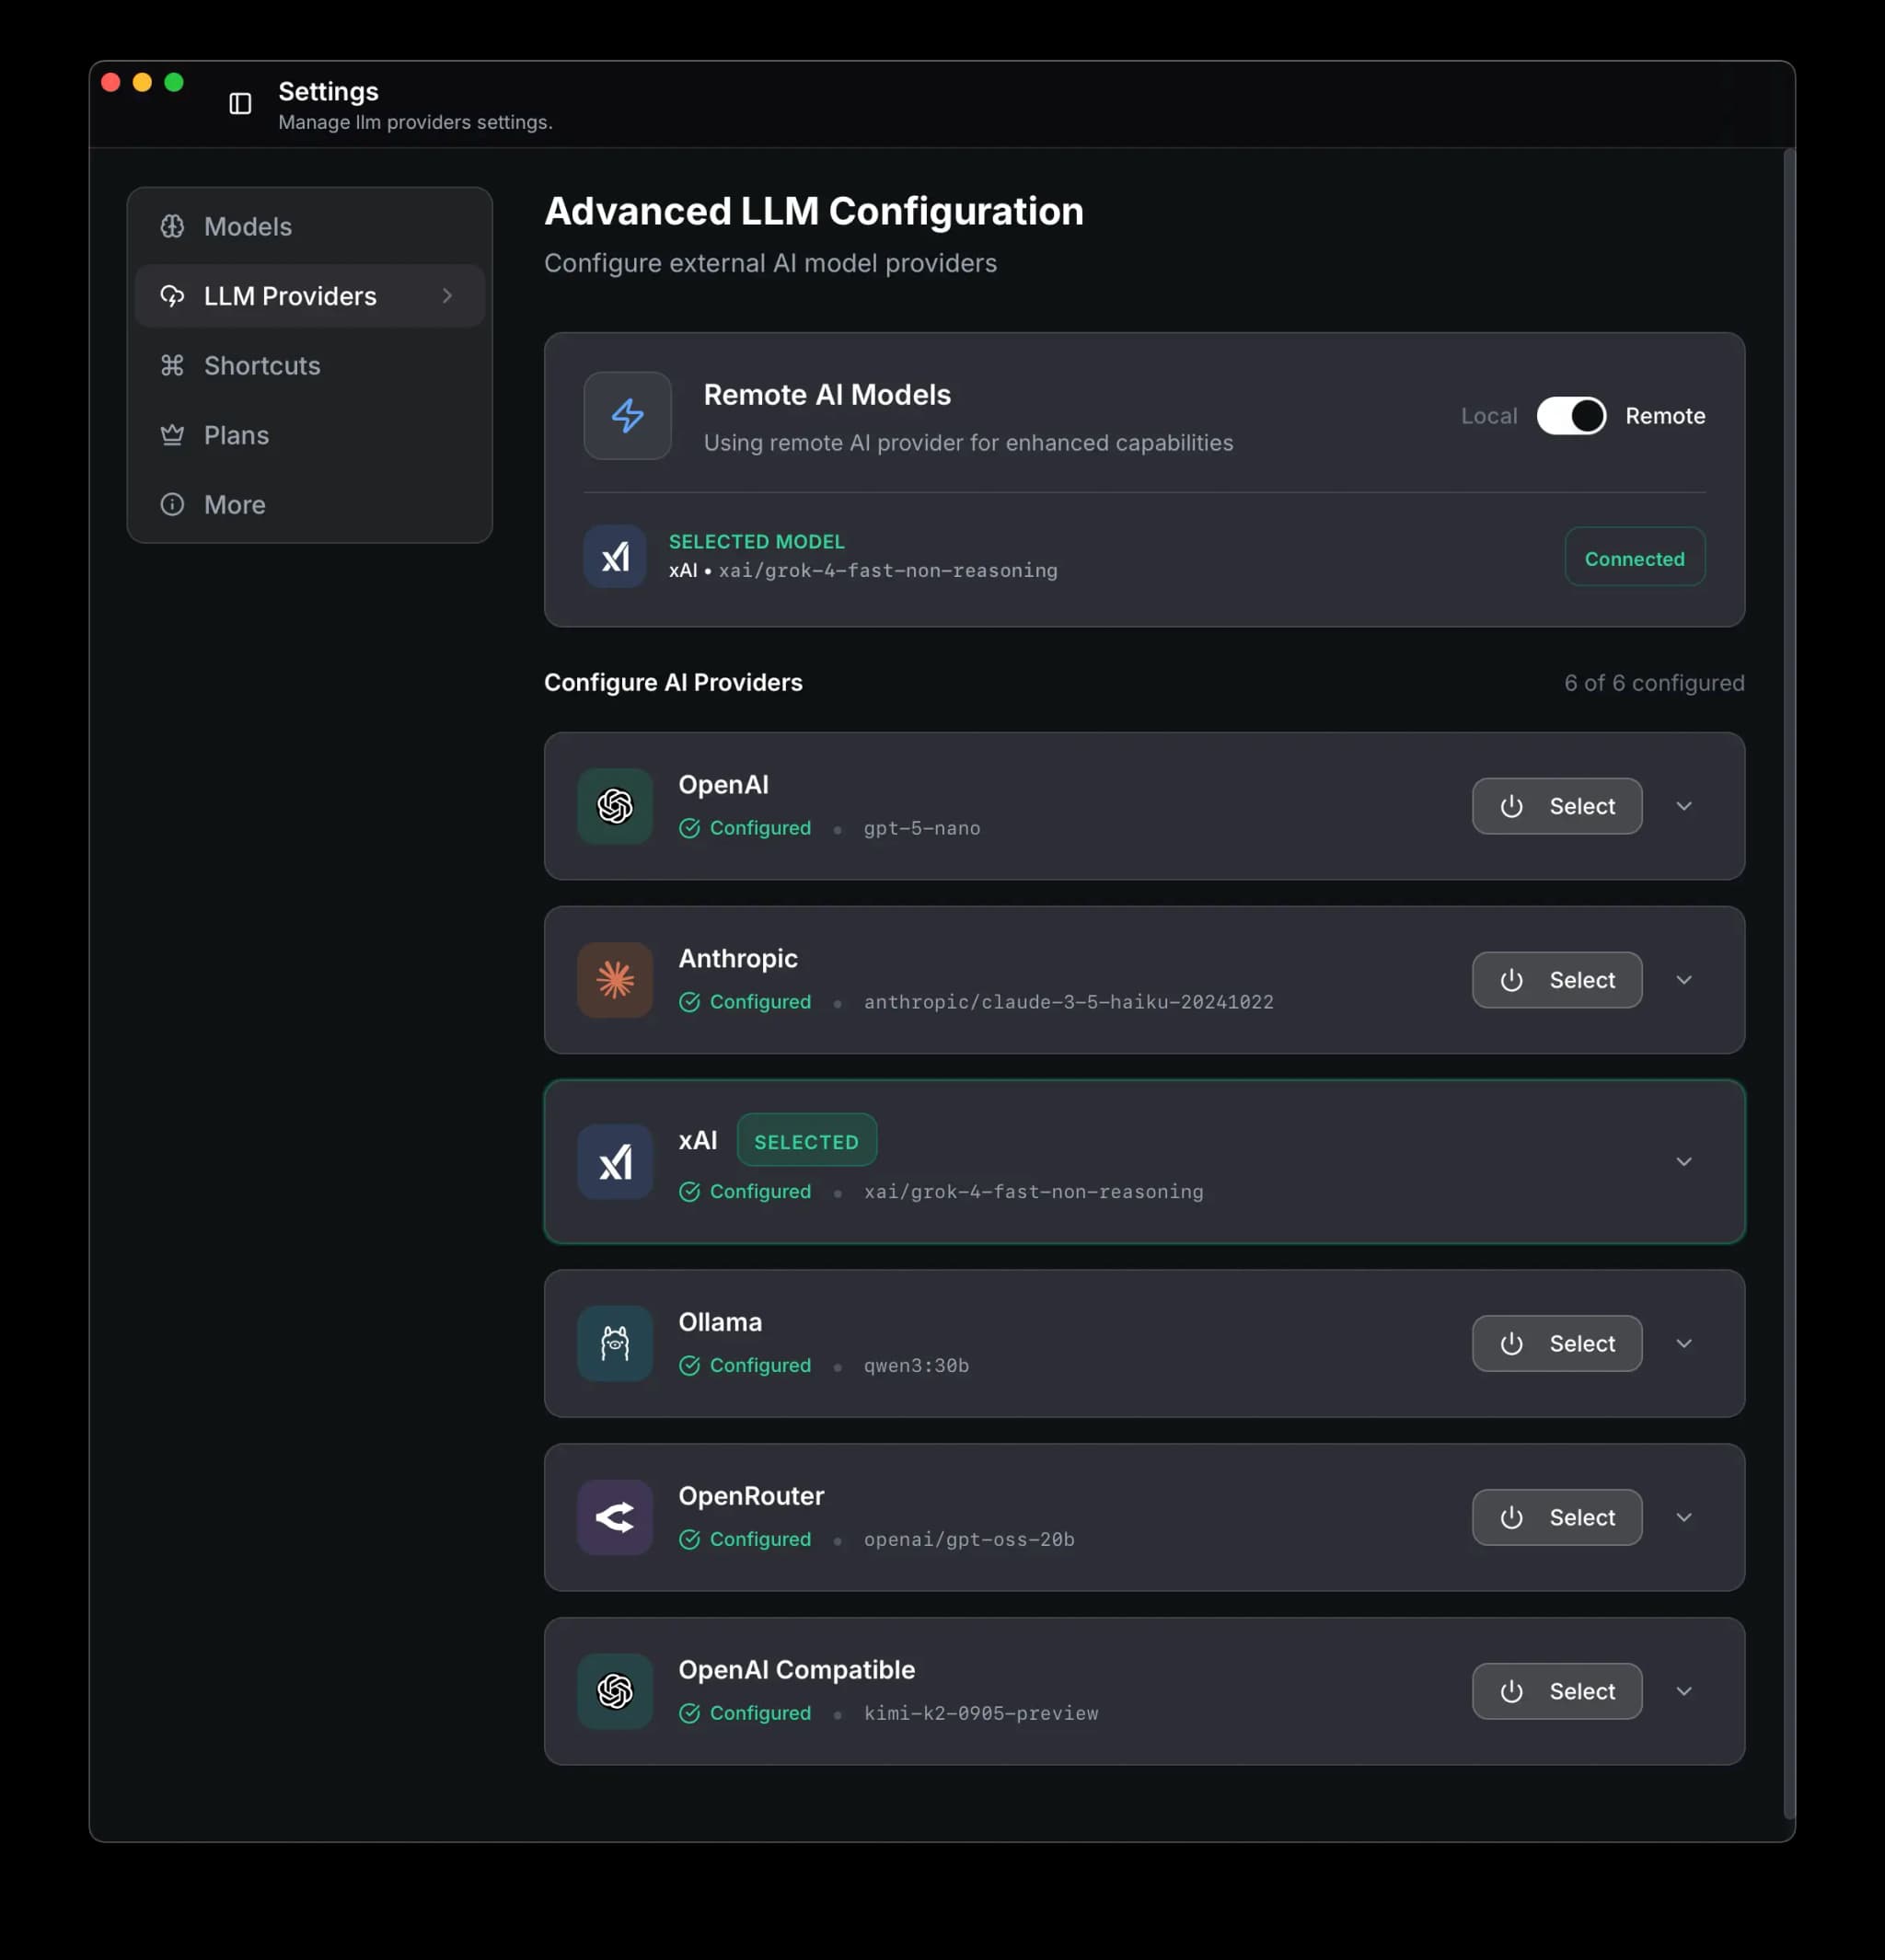Open the Models settings section
The image size is (1885, 1960).
pos(248,227)
